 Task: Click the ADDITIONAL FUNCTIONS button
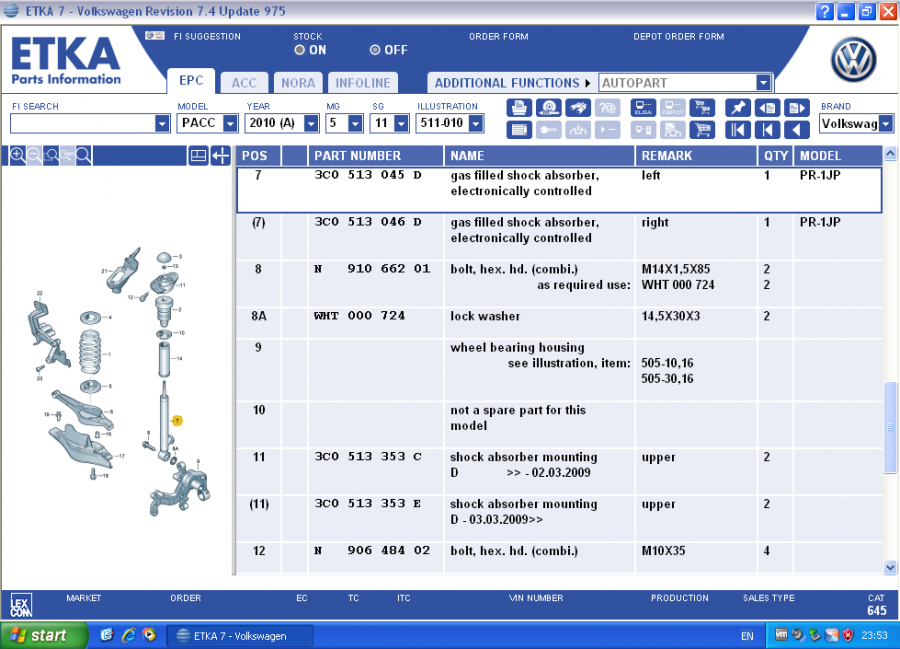(511, 83)
